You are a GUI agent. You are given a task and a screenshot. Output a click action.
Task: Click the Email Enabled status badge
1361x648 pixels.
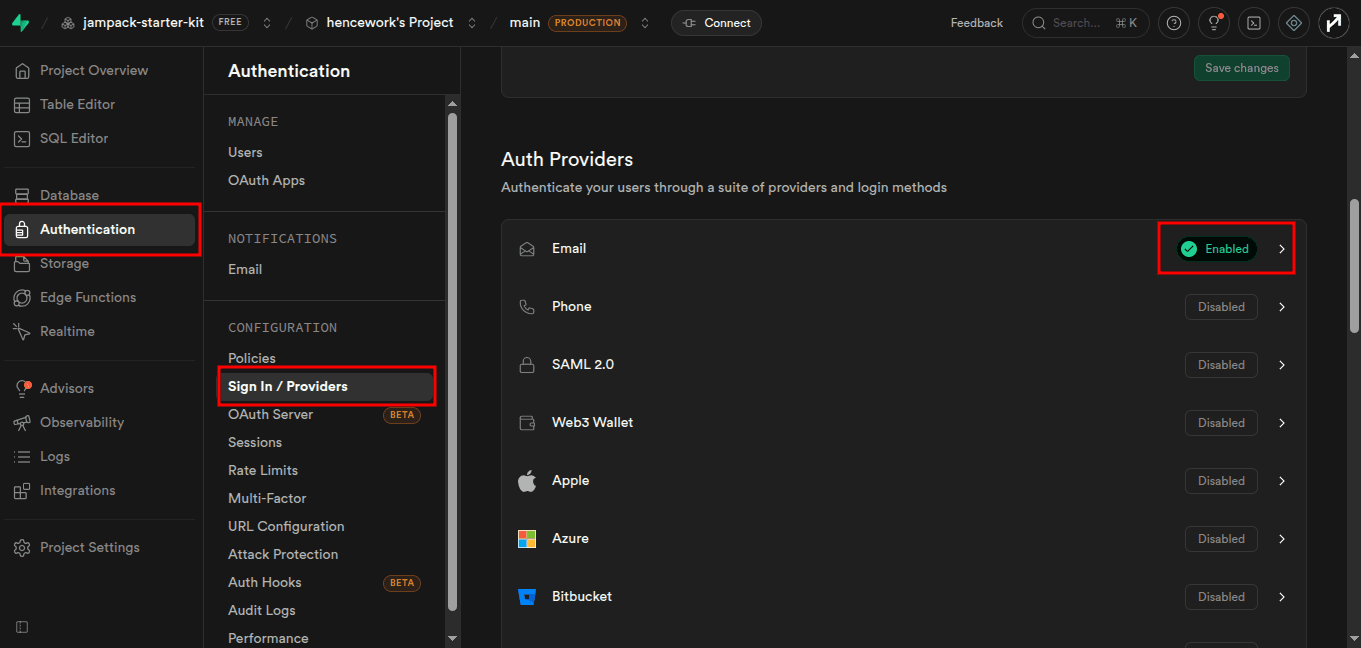pyautogui.click(x=1217, y=249)
